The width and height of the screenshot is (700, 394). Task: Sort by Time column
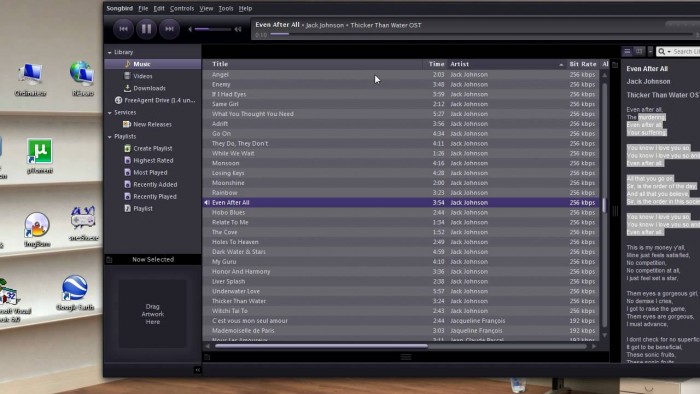pyautogui.click(x=435, y=64)
